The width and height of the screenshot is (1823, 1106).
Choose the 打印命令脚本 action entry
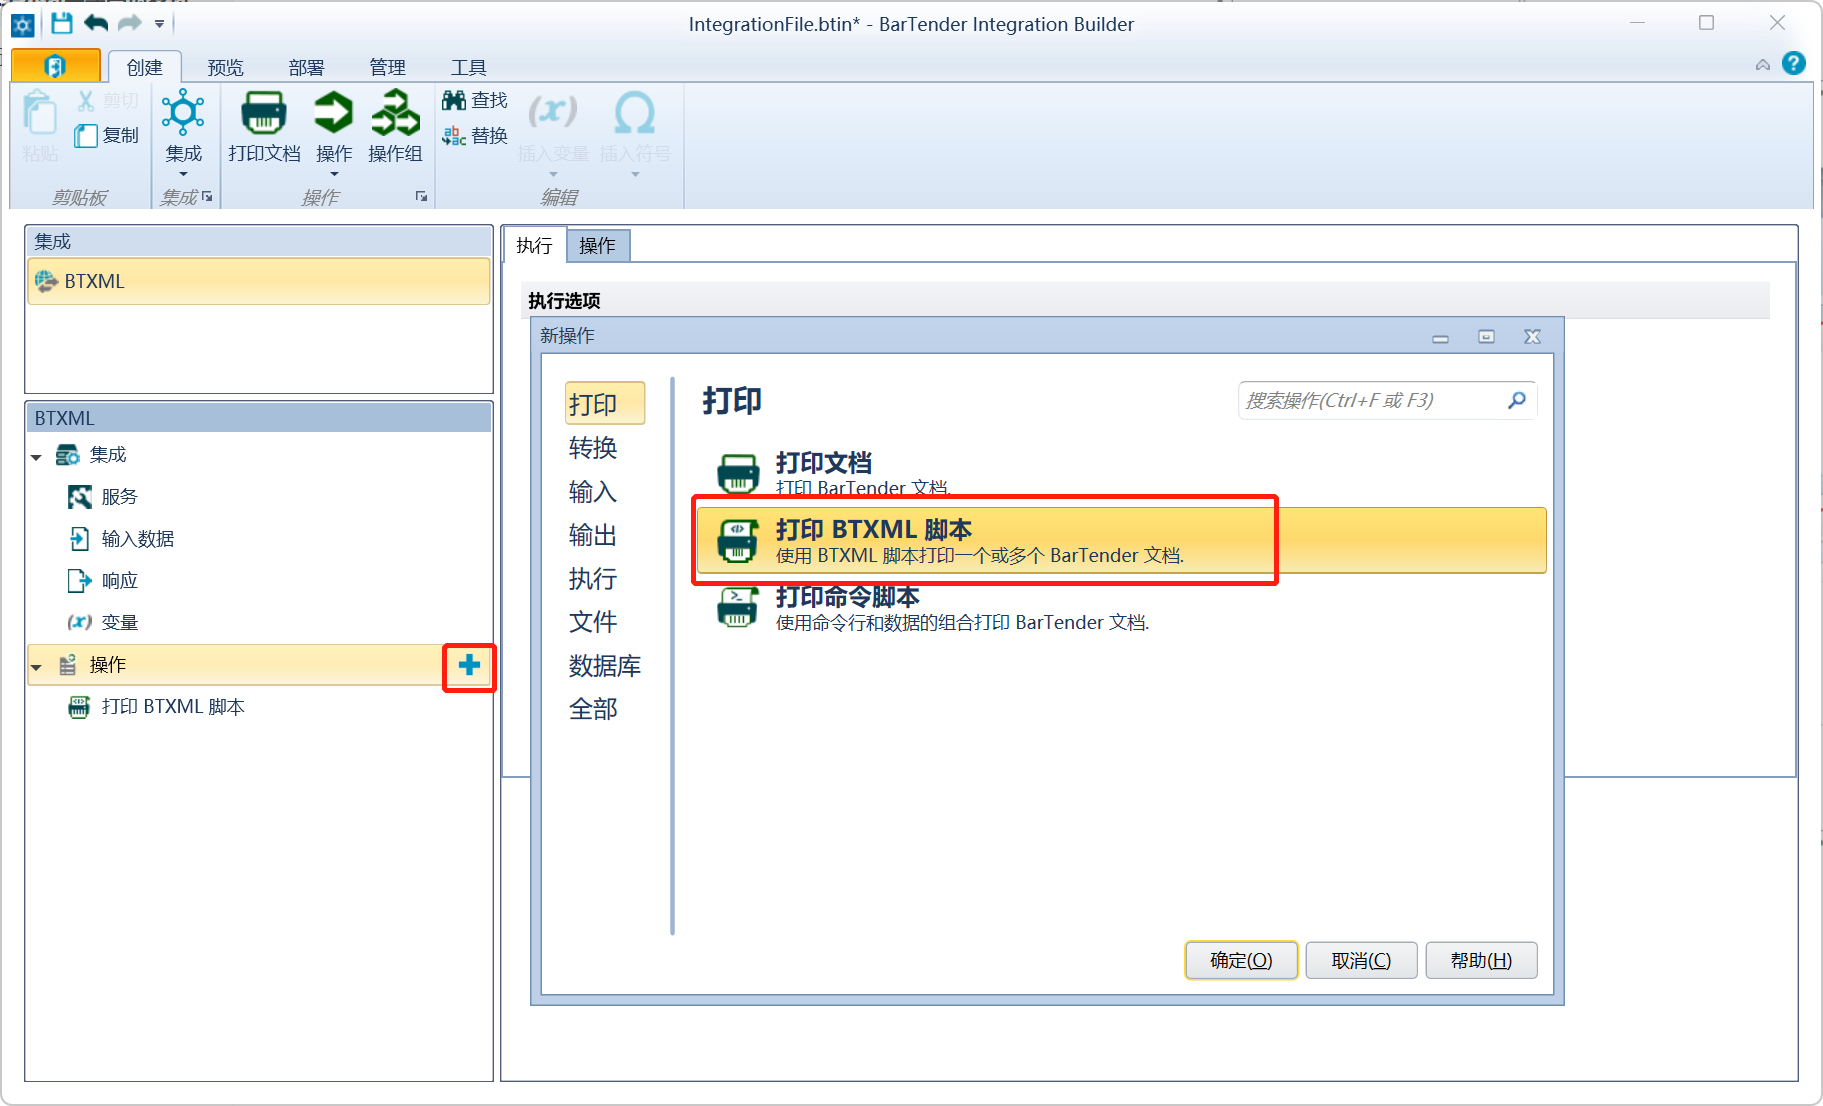1121,608
